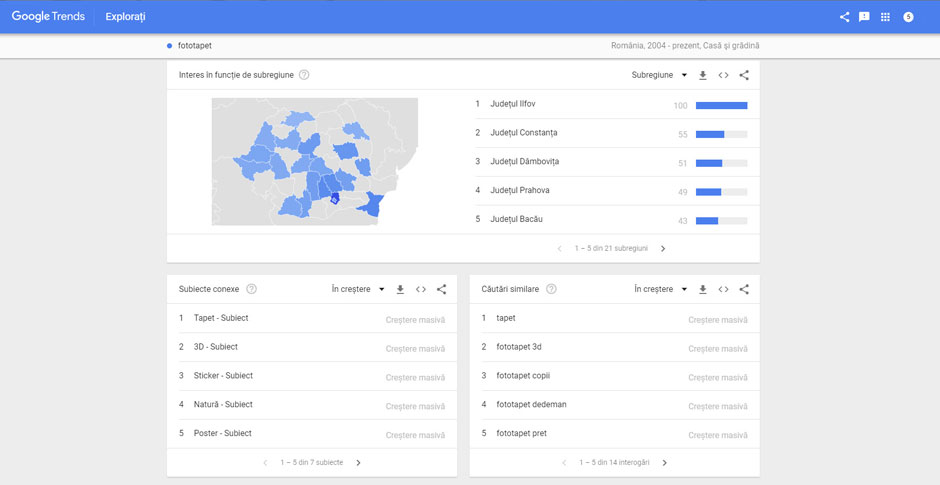Download the Subiecte conexe data
The width and height of the screenshot is (940, 485).
click(400, 289)
